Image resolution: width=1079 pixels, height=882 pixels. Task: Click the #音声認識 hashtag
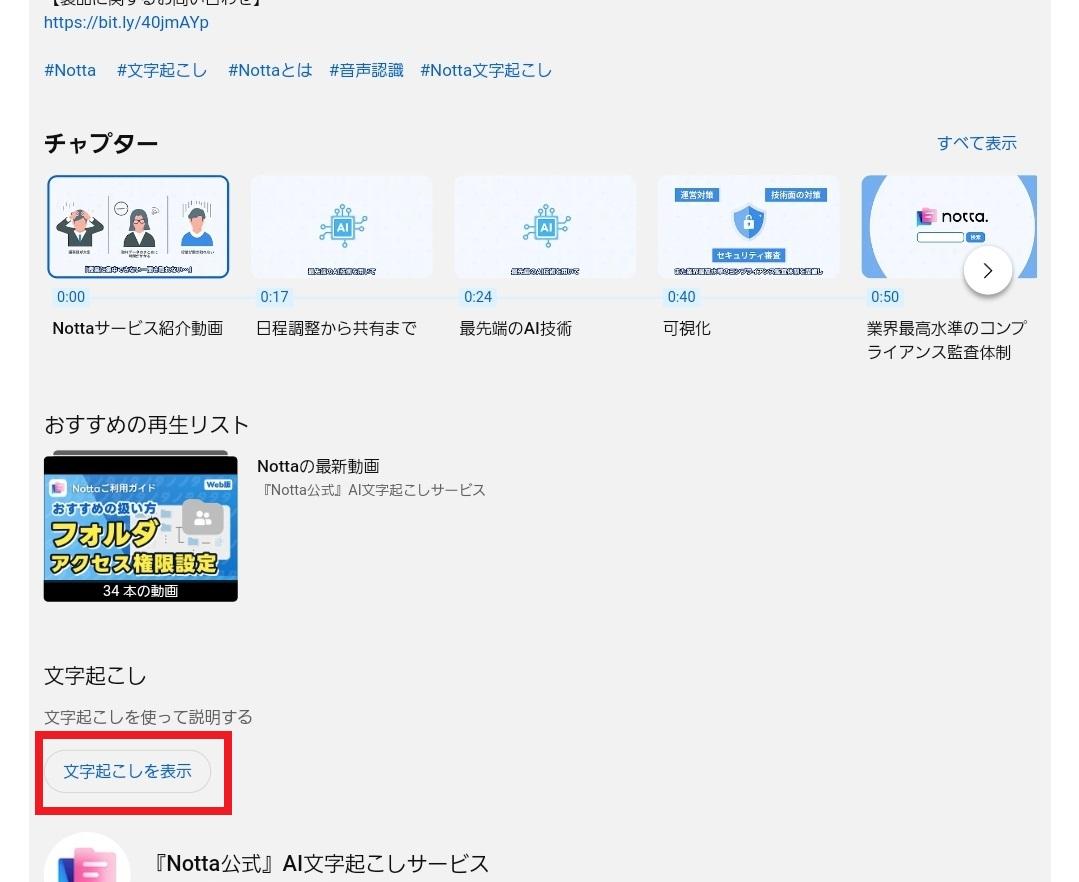tap(366, 70)
